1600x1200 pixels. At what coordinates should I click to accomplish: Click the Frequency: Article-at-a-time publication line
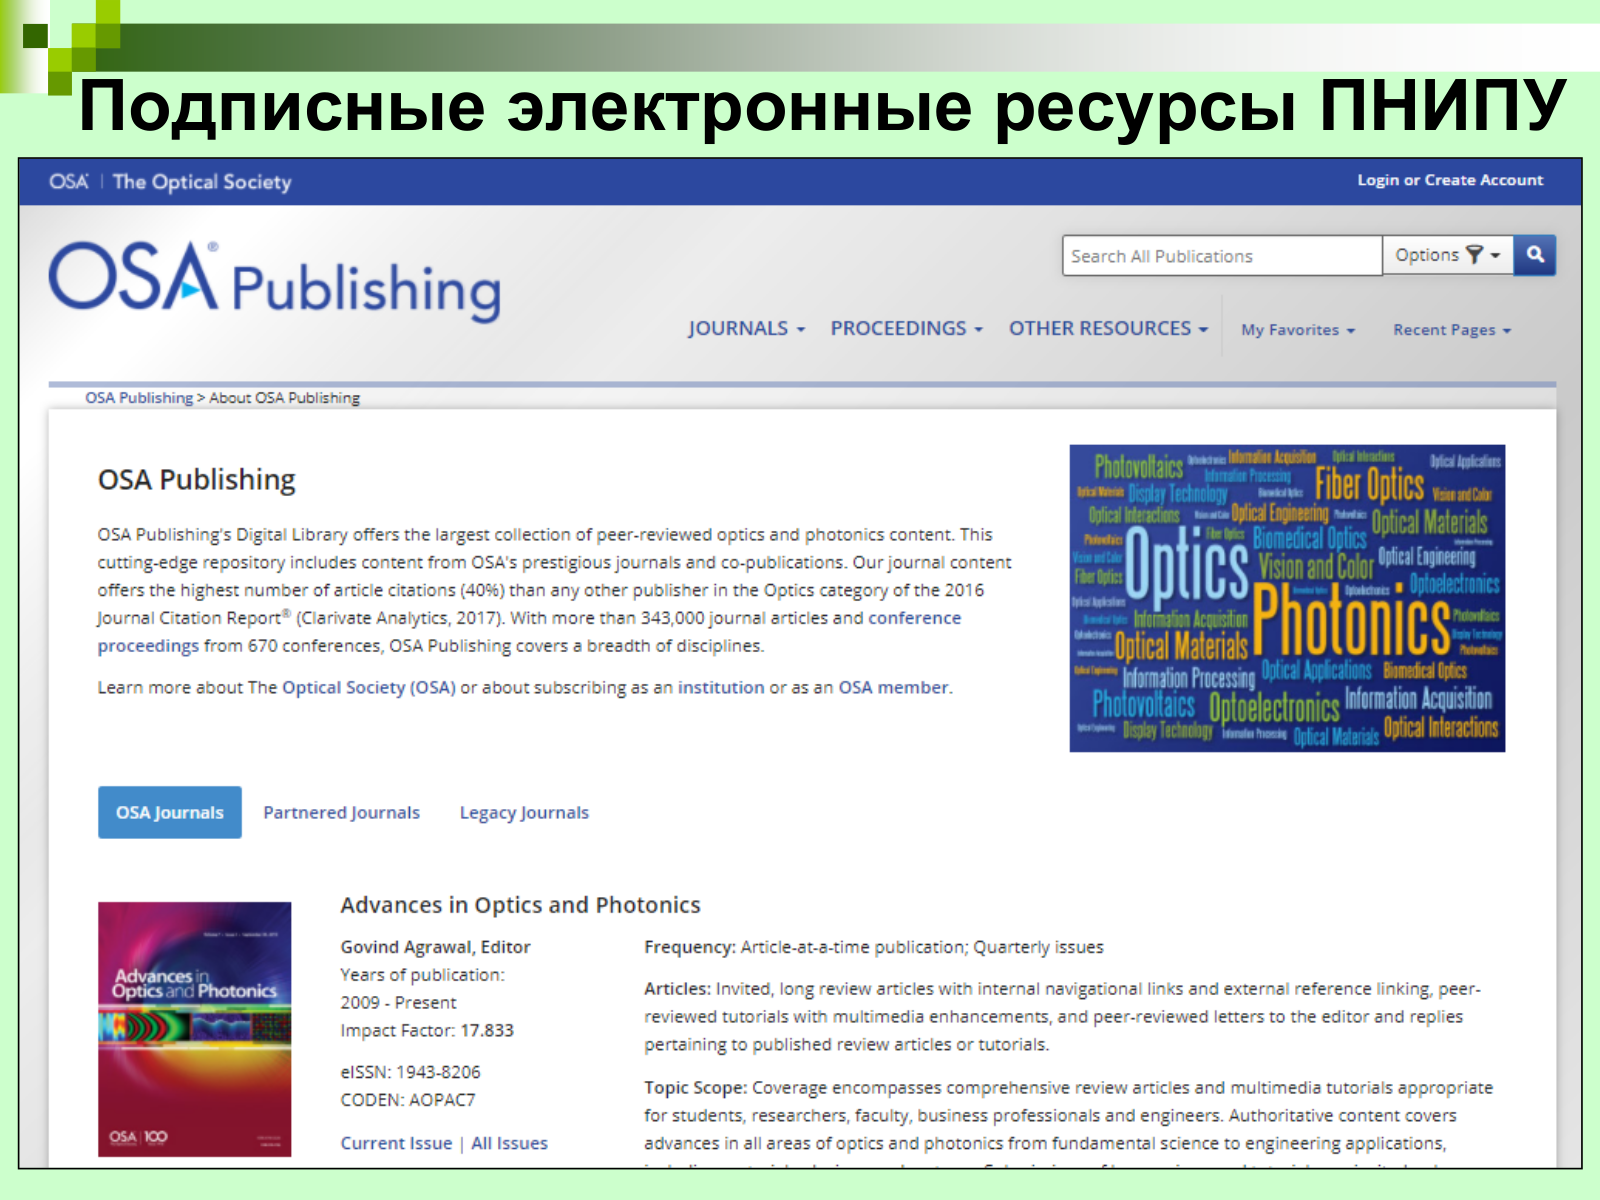874,947
